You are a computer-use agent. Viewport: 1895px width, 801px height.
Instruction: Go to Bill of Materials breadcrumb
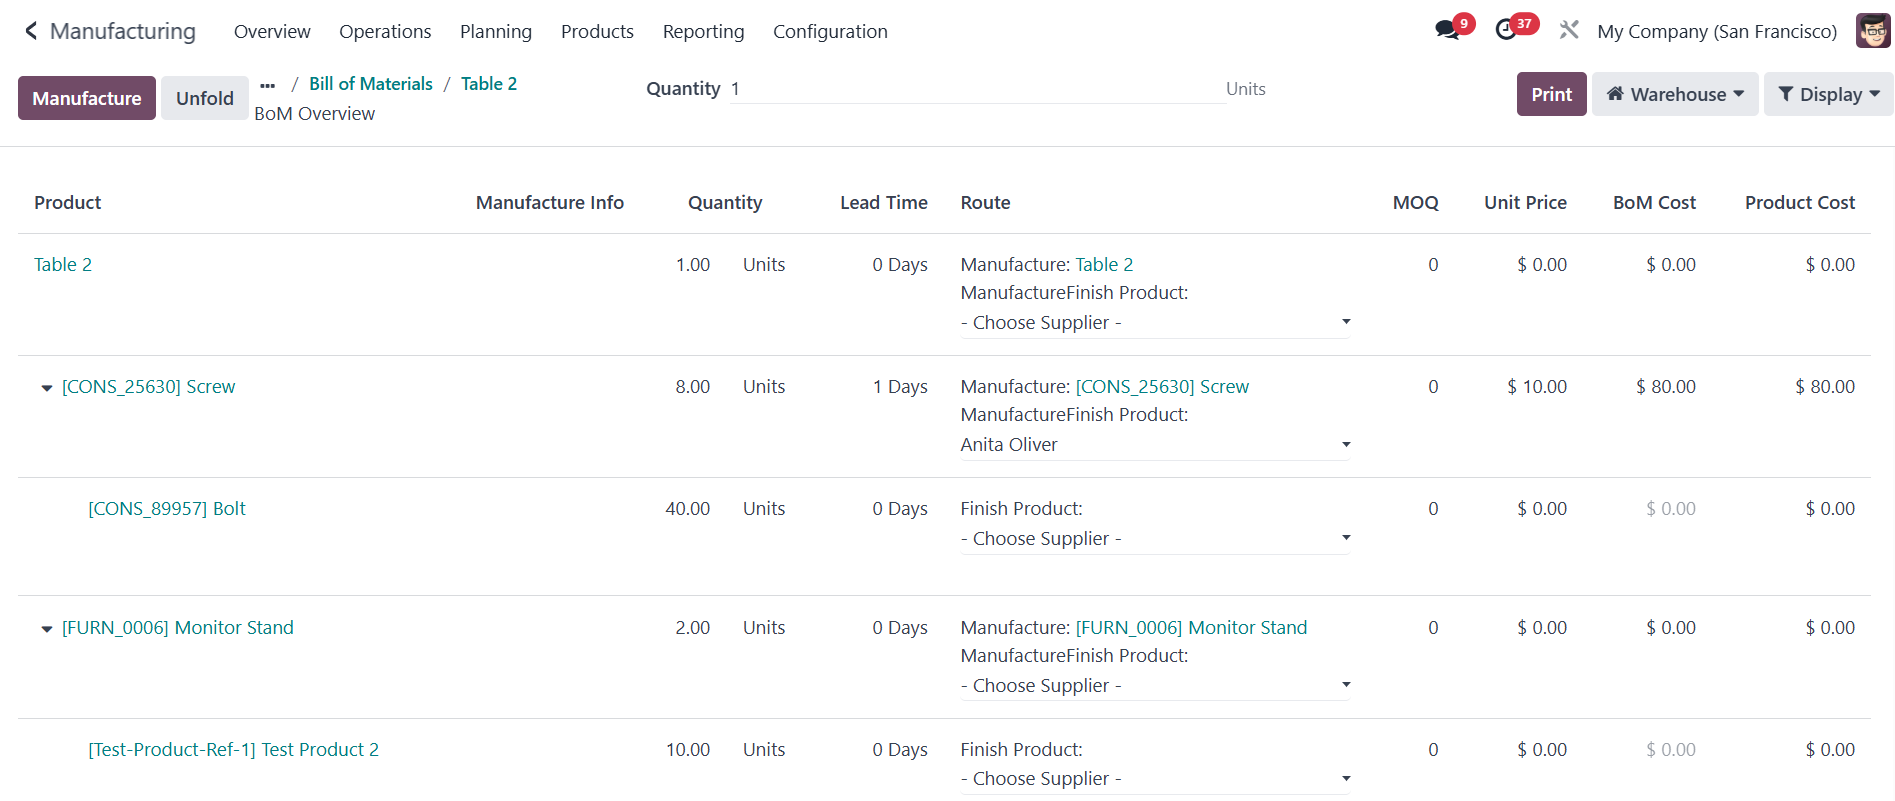click(370, 84)
